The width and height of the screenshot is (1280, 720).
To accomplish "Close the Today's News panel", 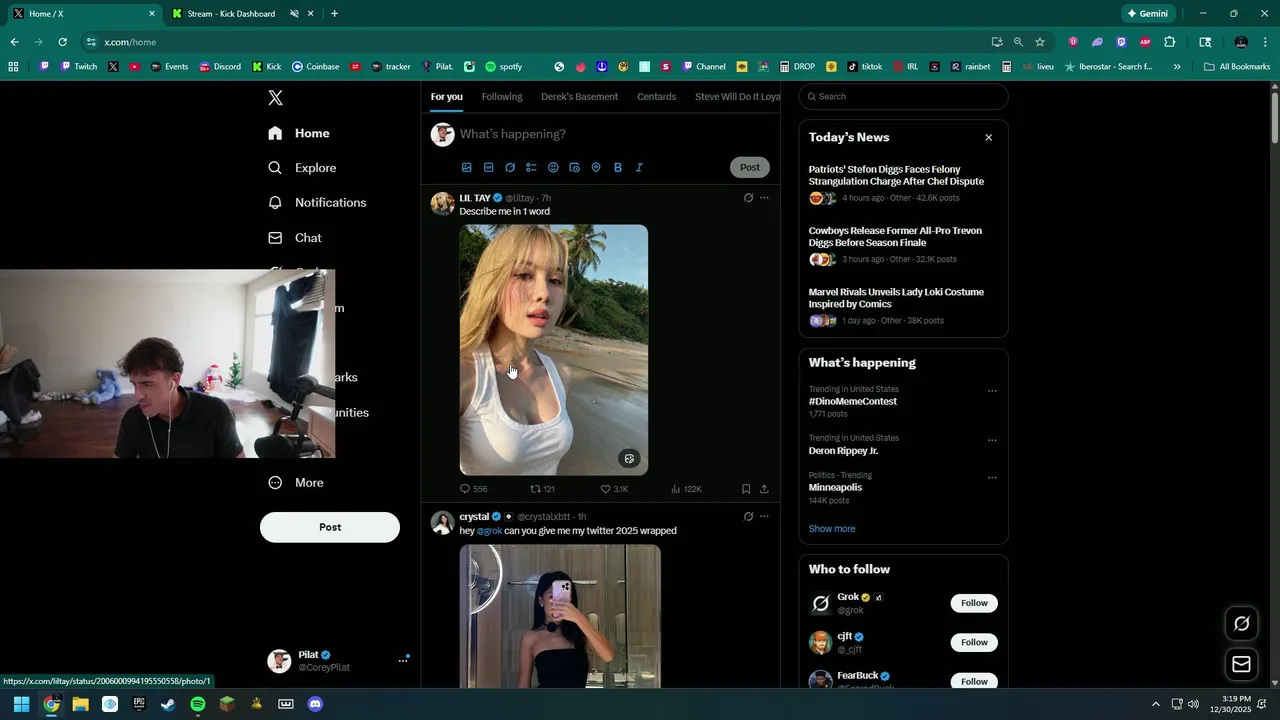I will click(x=988, y=138).
